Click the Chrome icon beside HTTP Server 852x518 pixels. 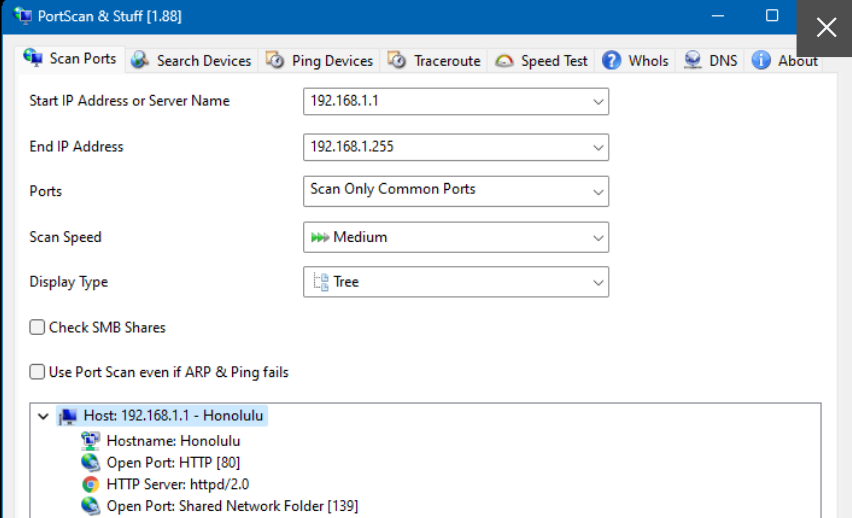coord(91,484)
